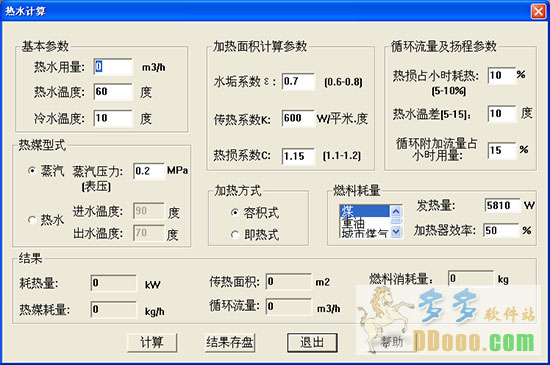Click the W/平米.度 unit label

tap(342, 119)
